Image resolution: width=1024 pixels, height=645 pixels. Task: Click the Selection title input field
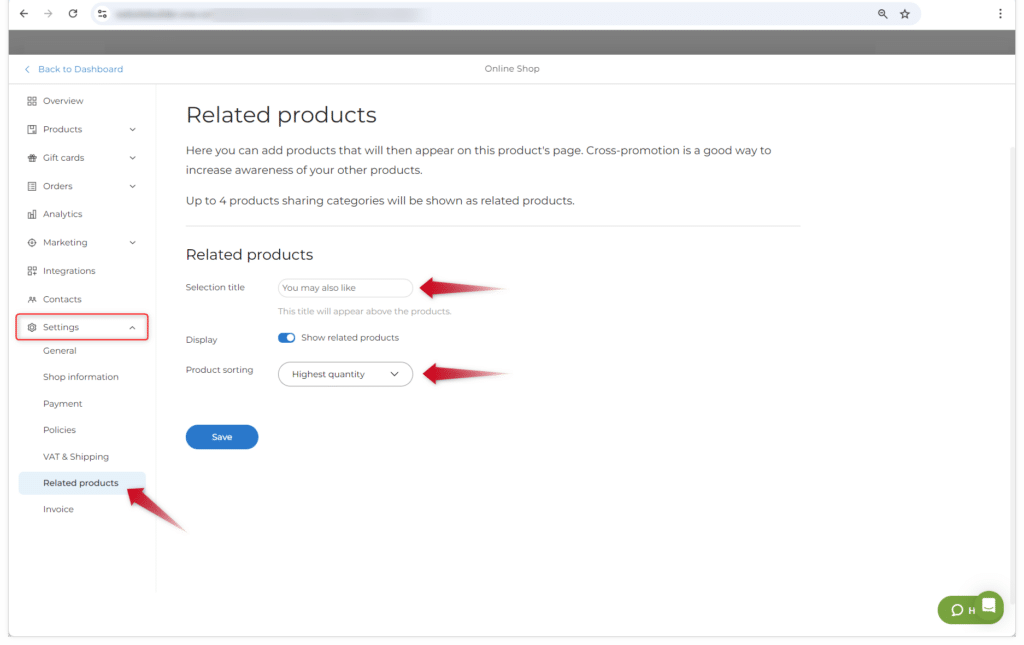point(345,288)
